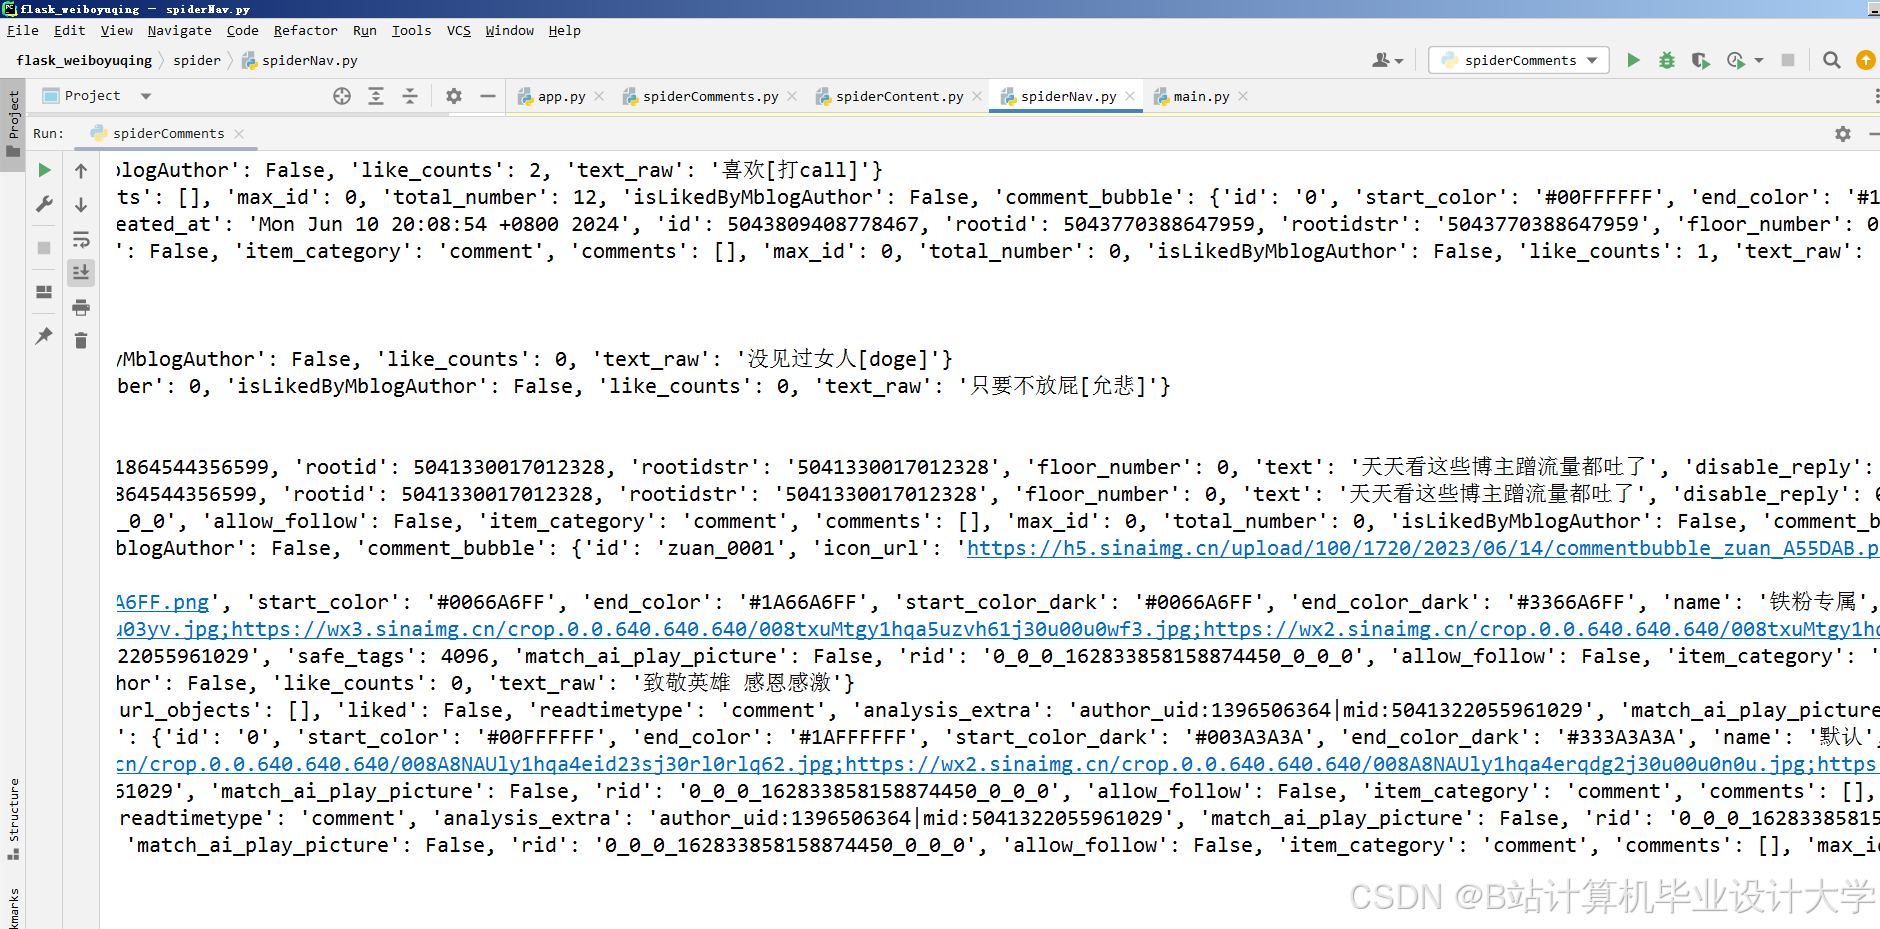This screenshot has width=1880, height=929.
Task: Toggle soft-wrap in the console
Action: coord(81,239)
